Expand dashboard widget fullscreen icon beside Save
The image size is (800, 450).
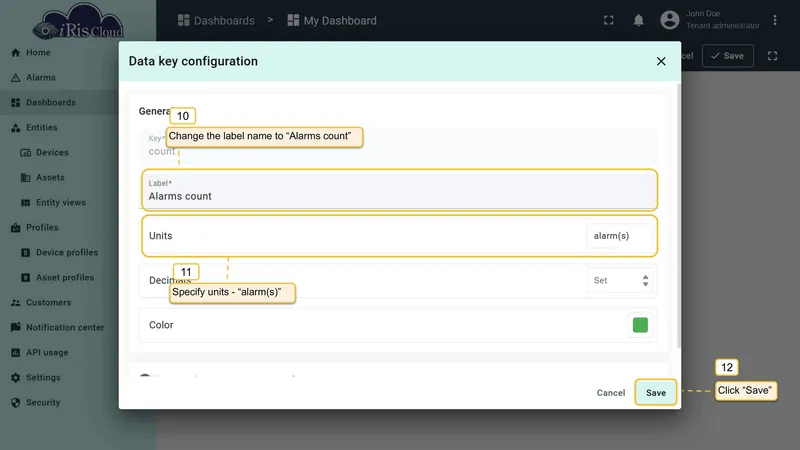pos(772,56)
